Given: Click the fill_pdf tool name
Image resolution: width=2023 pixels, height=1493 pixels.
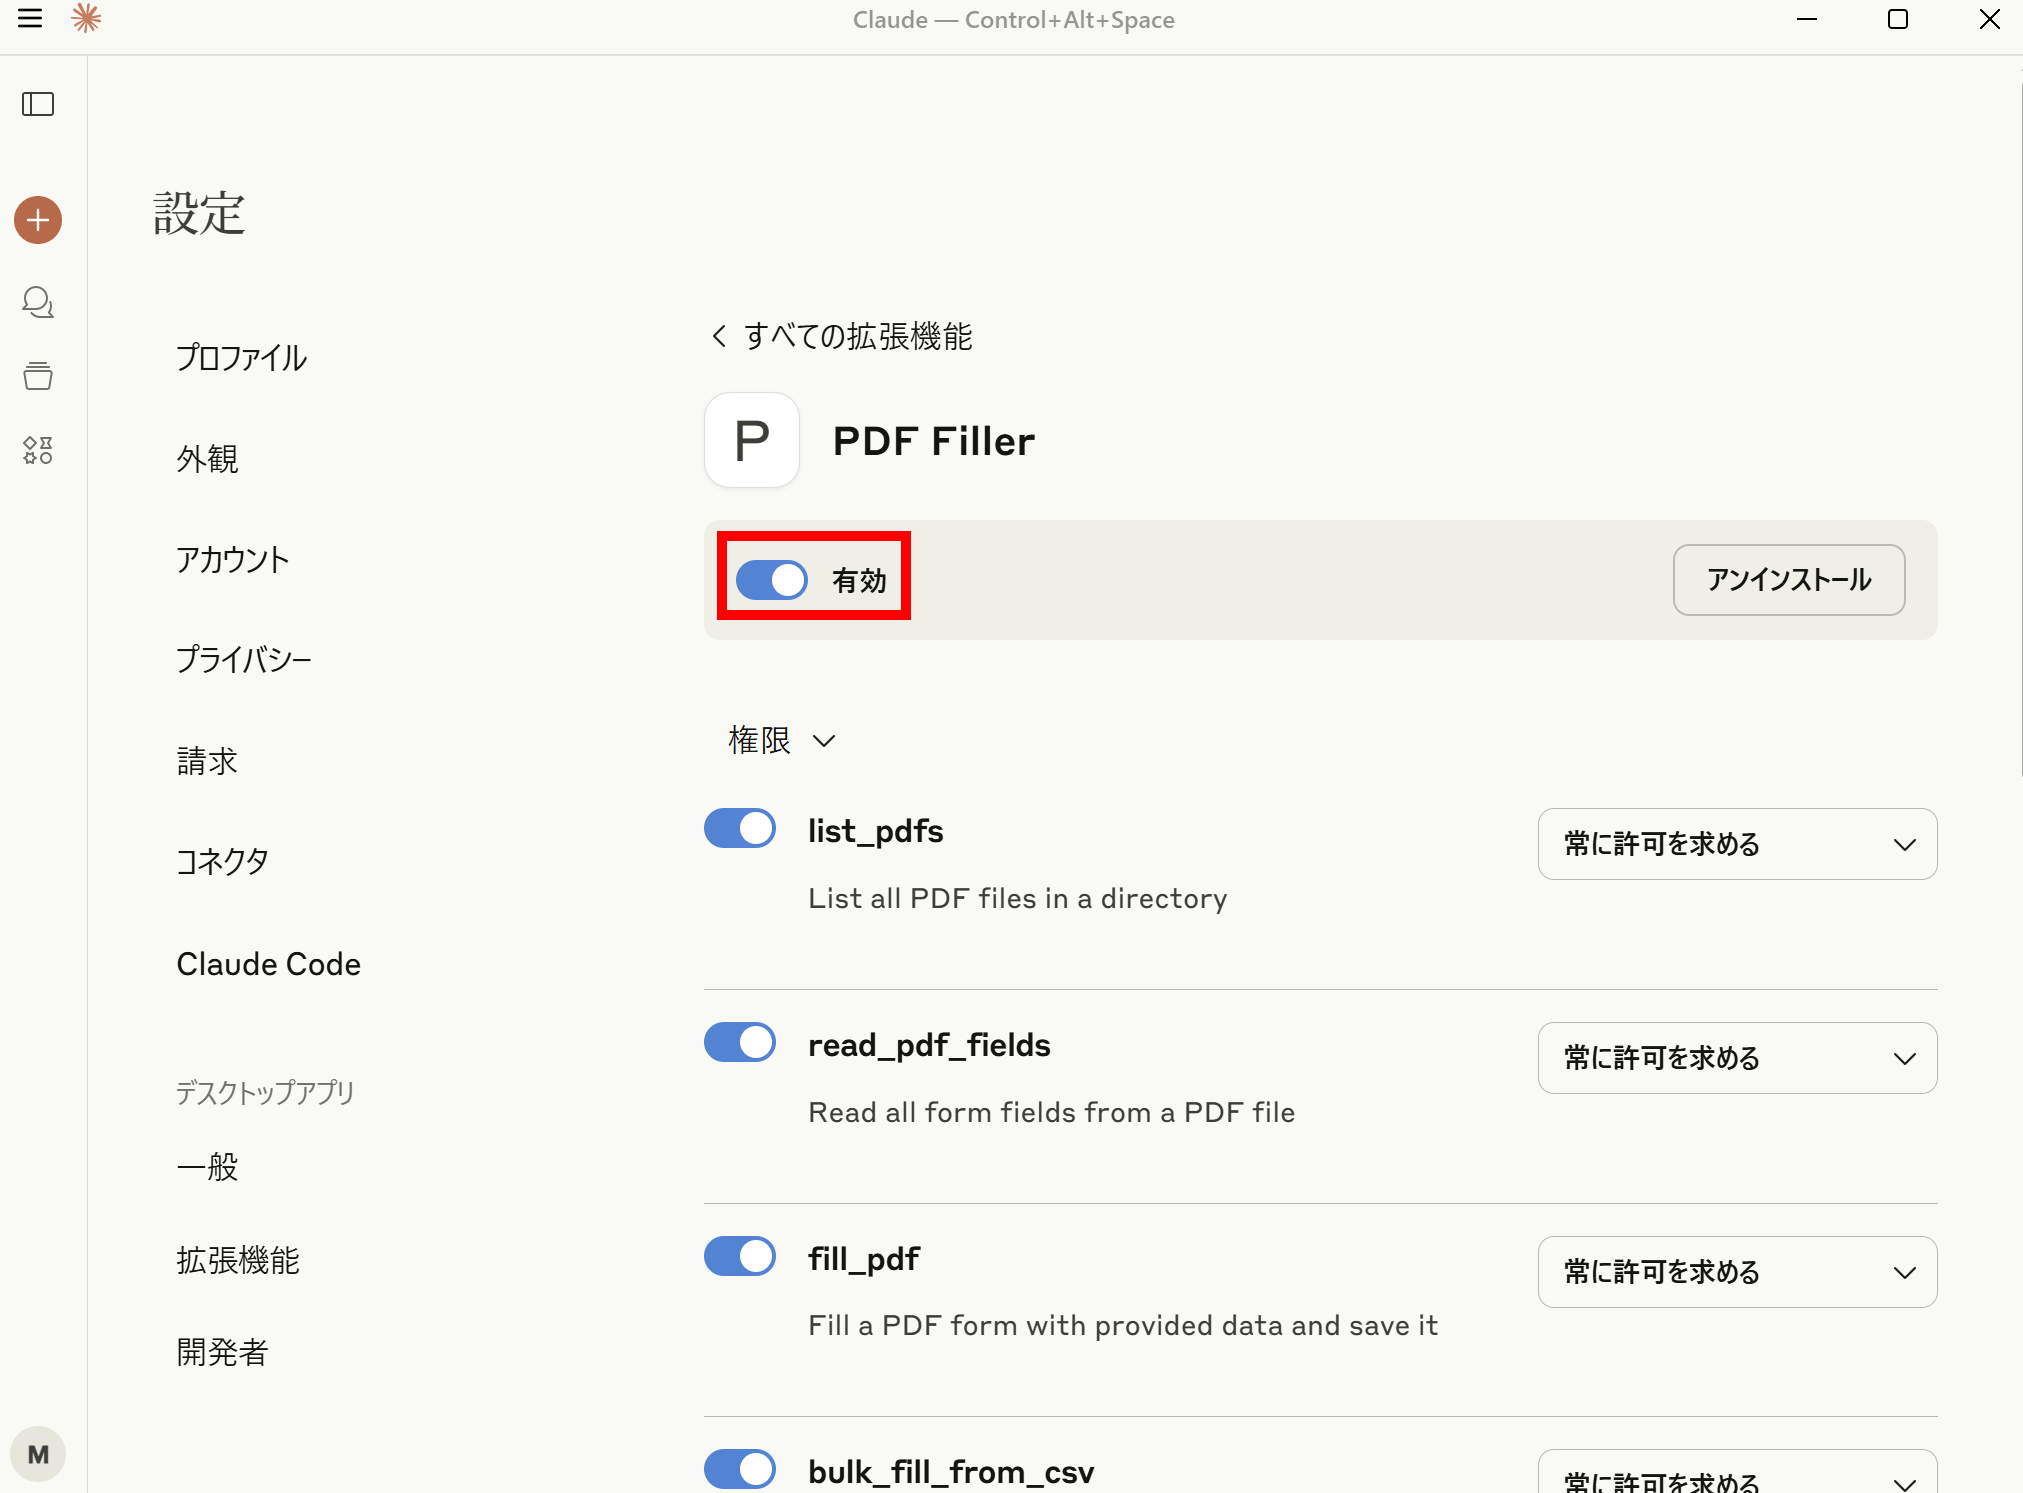Looking at the screenshot, I should click(x=864, y=1259).
